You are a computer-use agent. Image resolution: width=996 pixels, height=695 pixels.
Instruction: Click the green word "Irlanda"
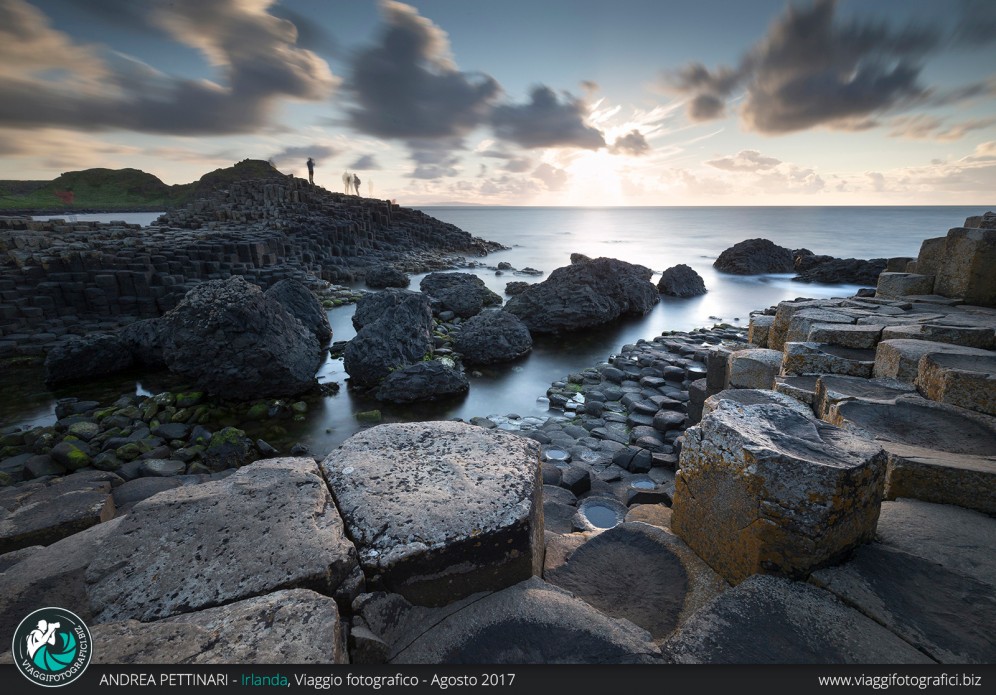[264, 680]
